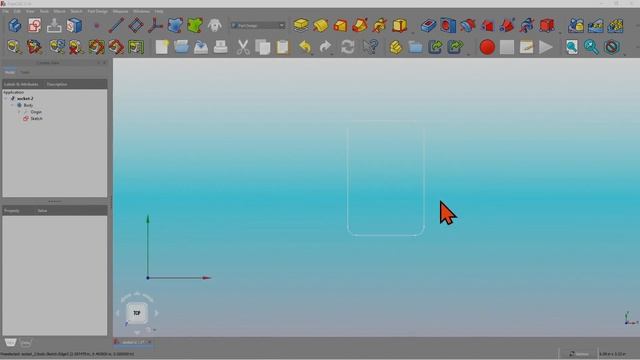Image resolution: width=640 pixels, height=360 pixels.
Task: Select the Revolution tool
Action: pos(320,25)
